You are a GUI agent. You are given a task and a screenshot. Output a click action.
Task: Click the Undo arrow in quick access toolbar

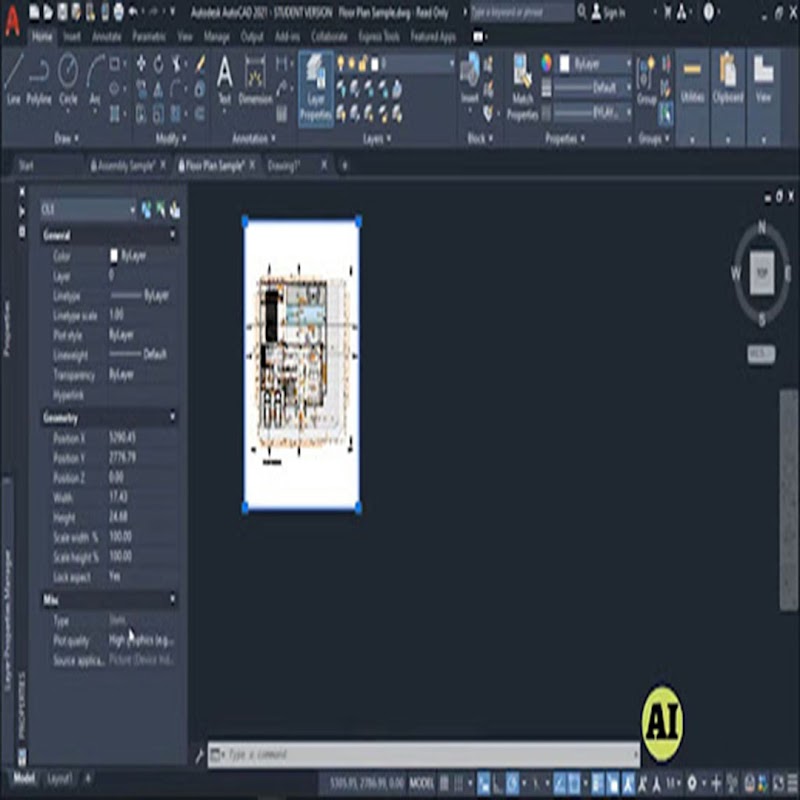(133, 12)
